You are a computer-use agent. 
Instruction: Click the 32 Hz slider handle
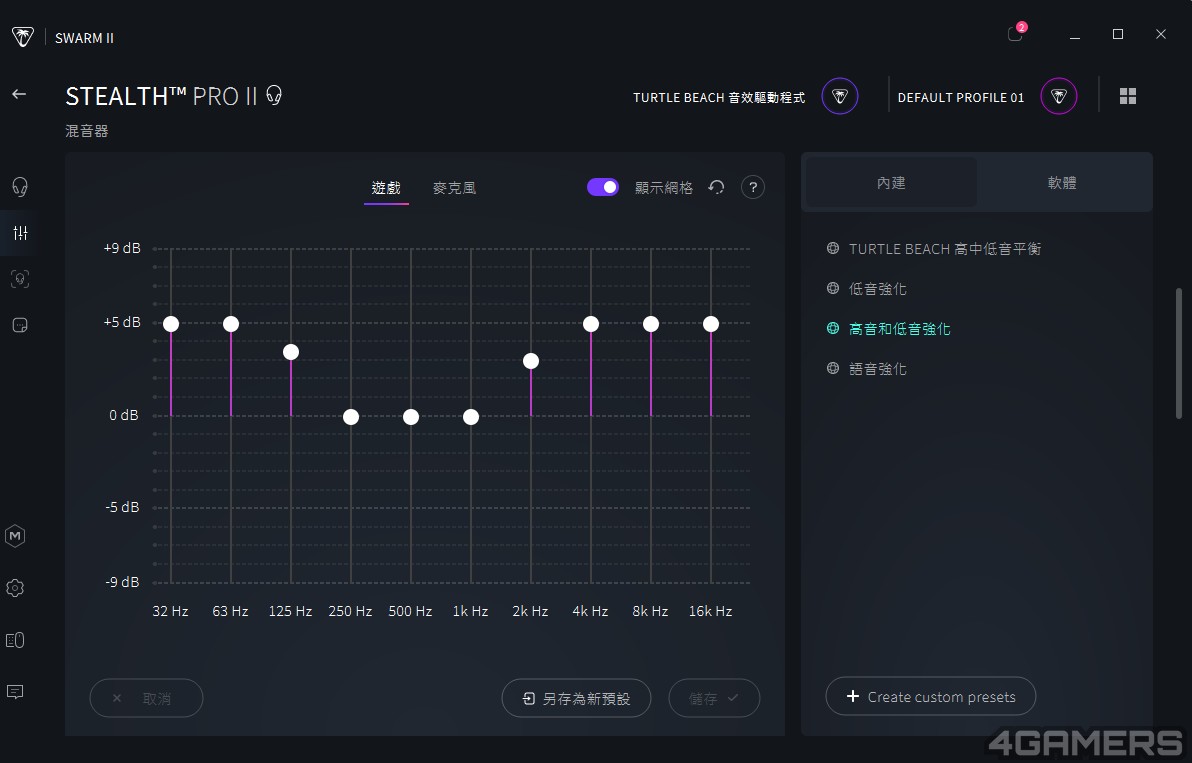(171, 324)
